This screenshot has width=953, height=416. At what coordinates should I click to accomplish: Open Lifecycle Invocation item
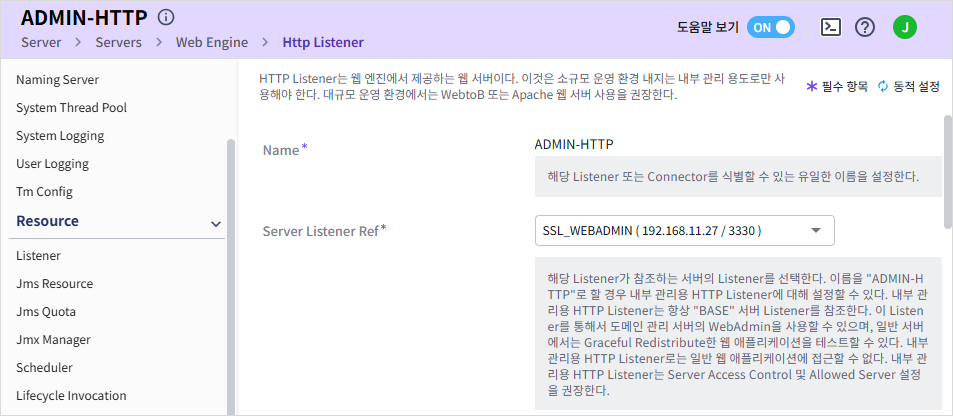click(x=71, y=395)
